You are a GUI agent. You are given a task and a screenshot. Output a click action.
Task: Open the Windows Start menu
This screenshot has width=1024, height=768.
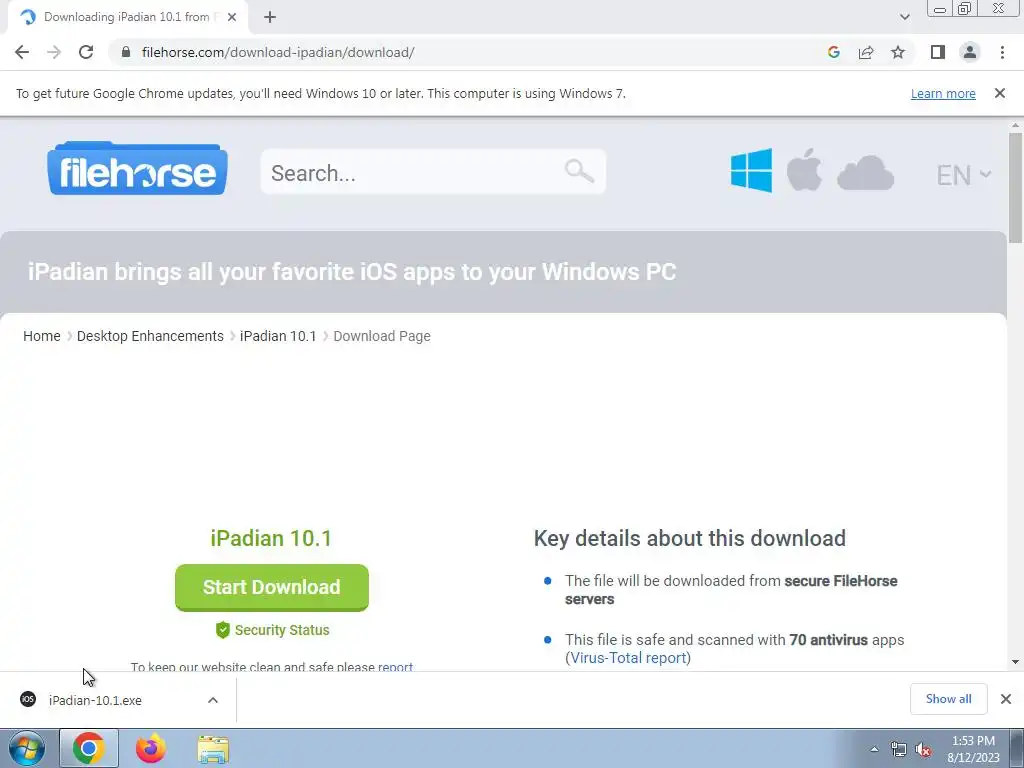(x=27, y=748)
